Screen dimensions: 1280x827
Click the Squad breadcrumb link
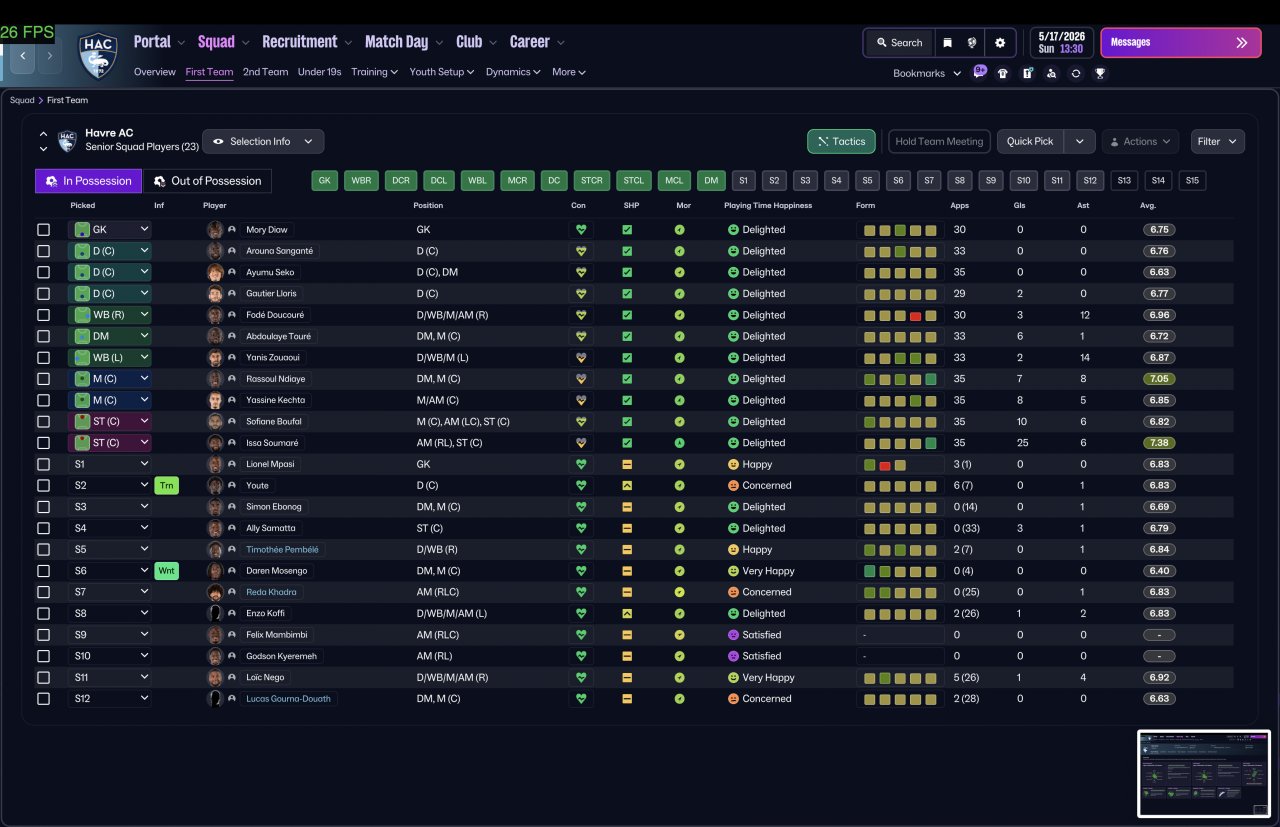coord(22,100)
